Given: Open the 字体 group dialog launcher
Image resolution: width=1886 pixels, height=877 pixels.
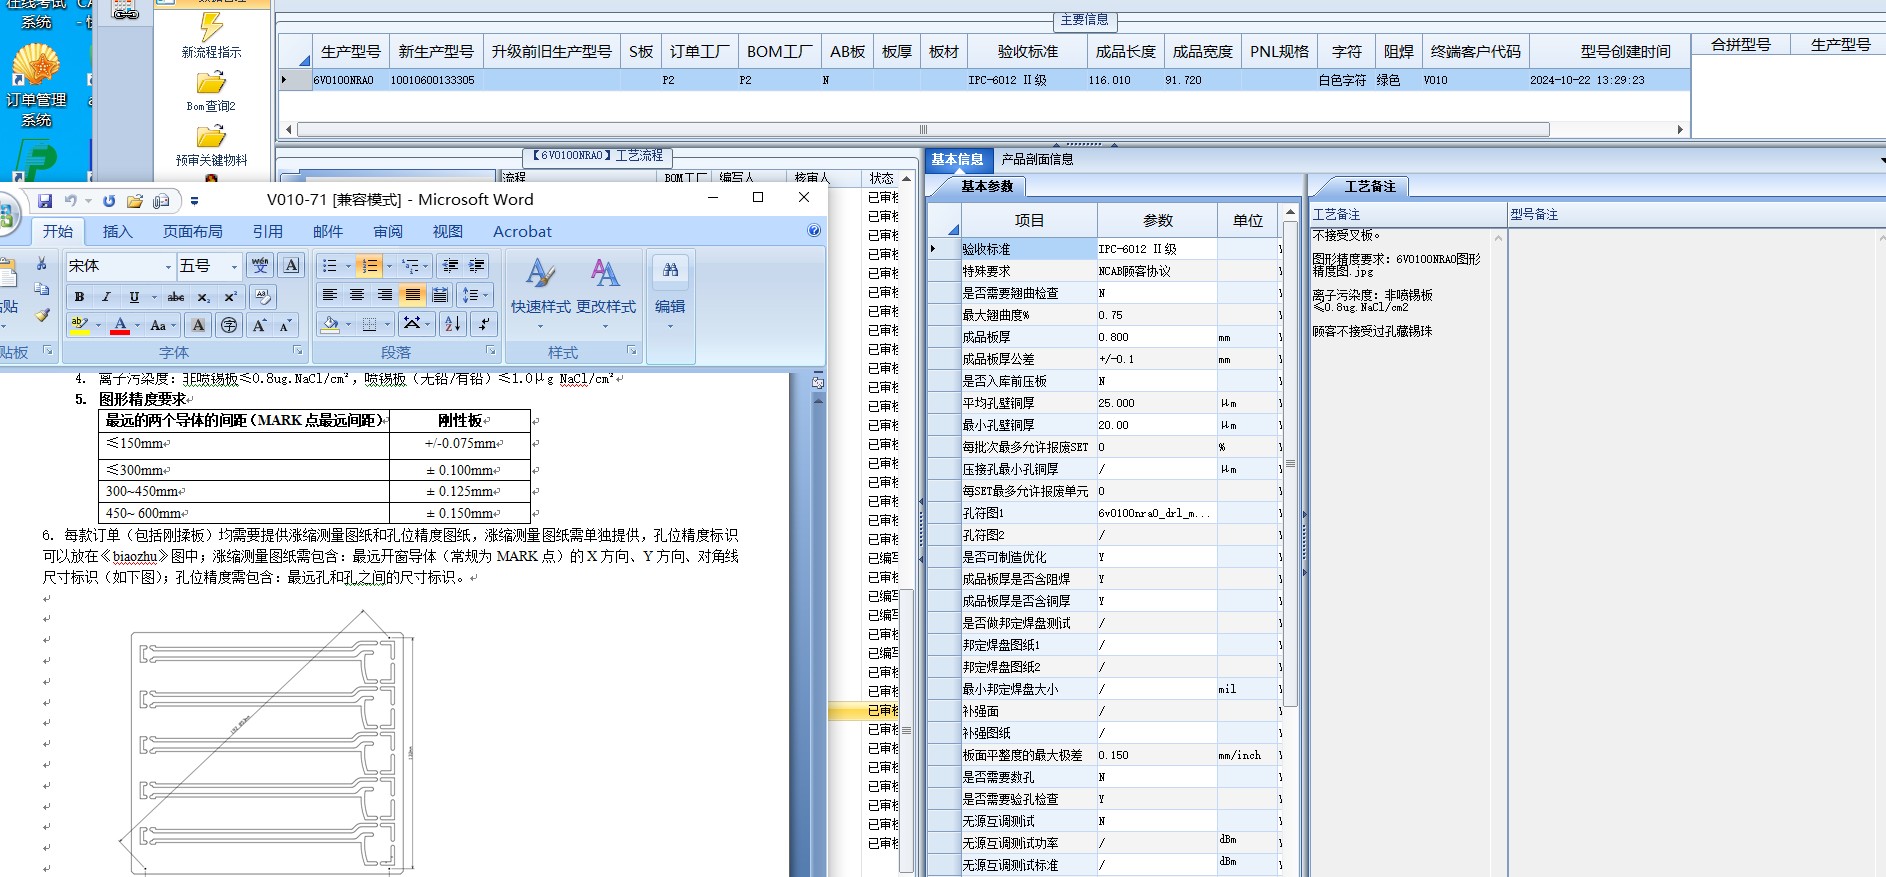Looking at the screenshot, I should (297, 351).
